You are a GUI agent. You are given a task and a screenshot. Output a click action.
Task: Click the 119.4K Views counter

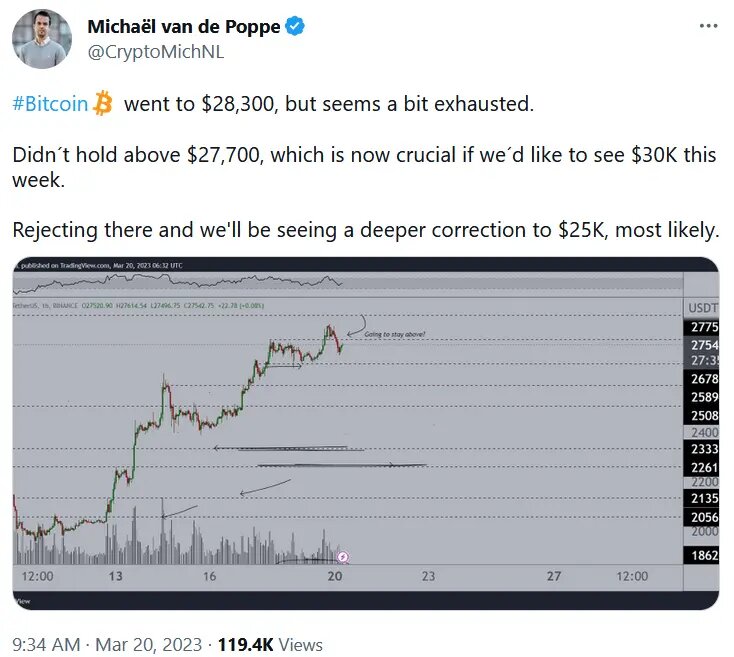[x=270, y=644]
